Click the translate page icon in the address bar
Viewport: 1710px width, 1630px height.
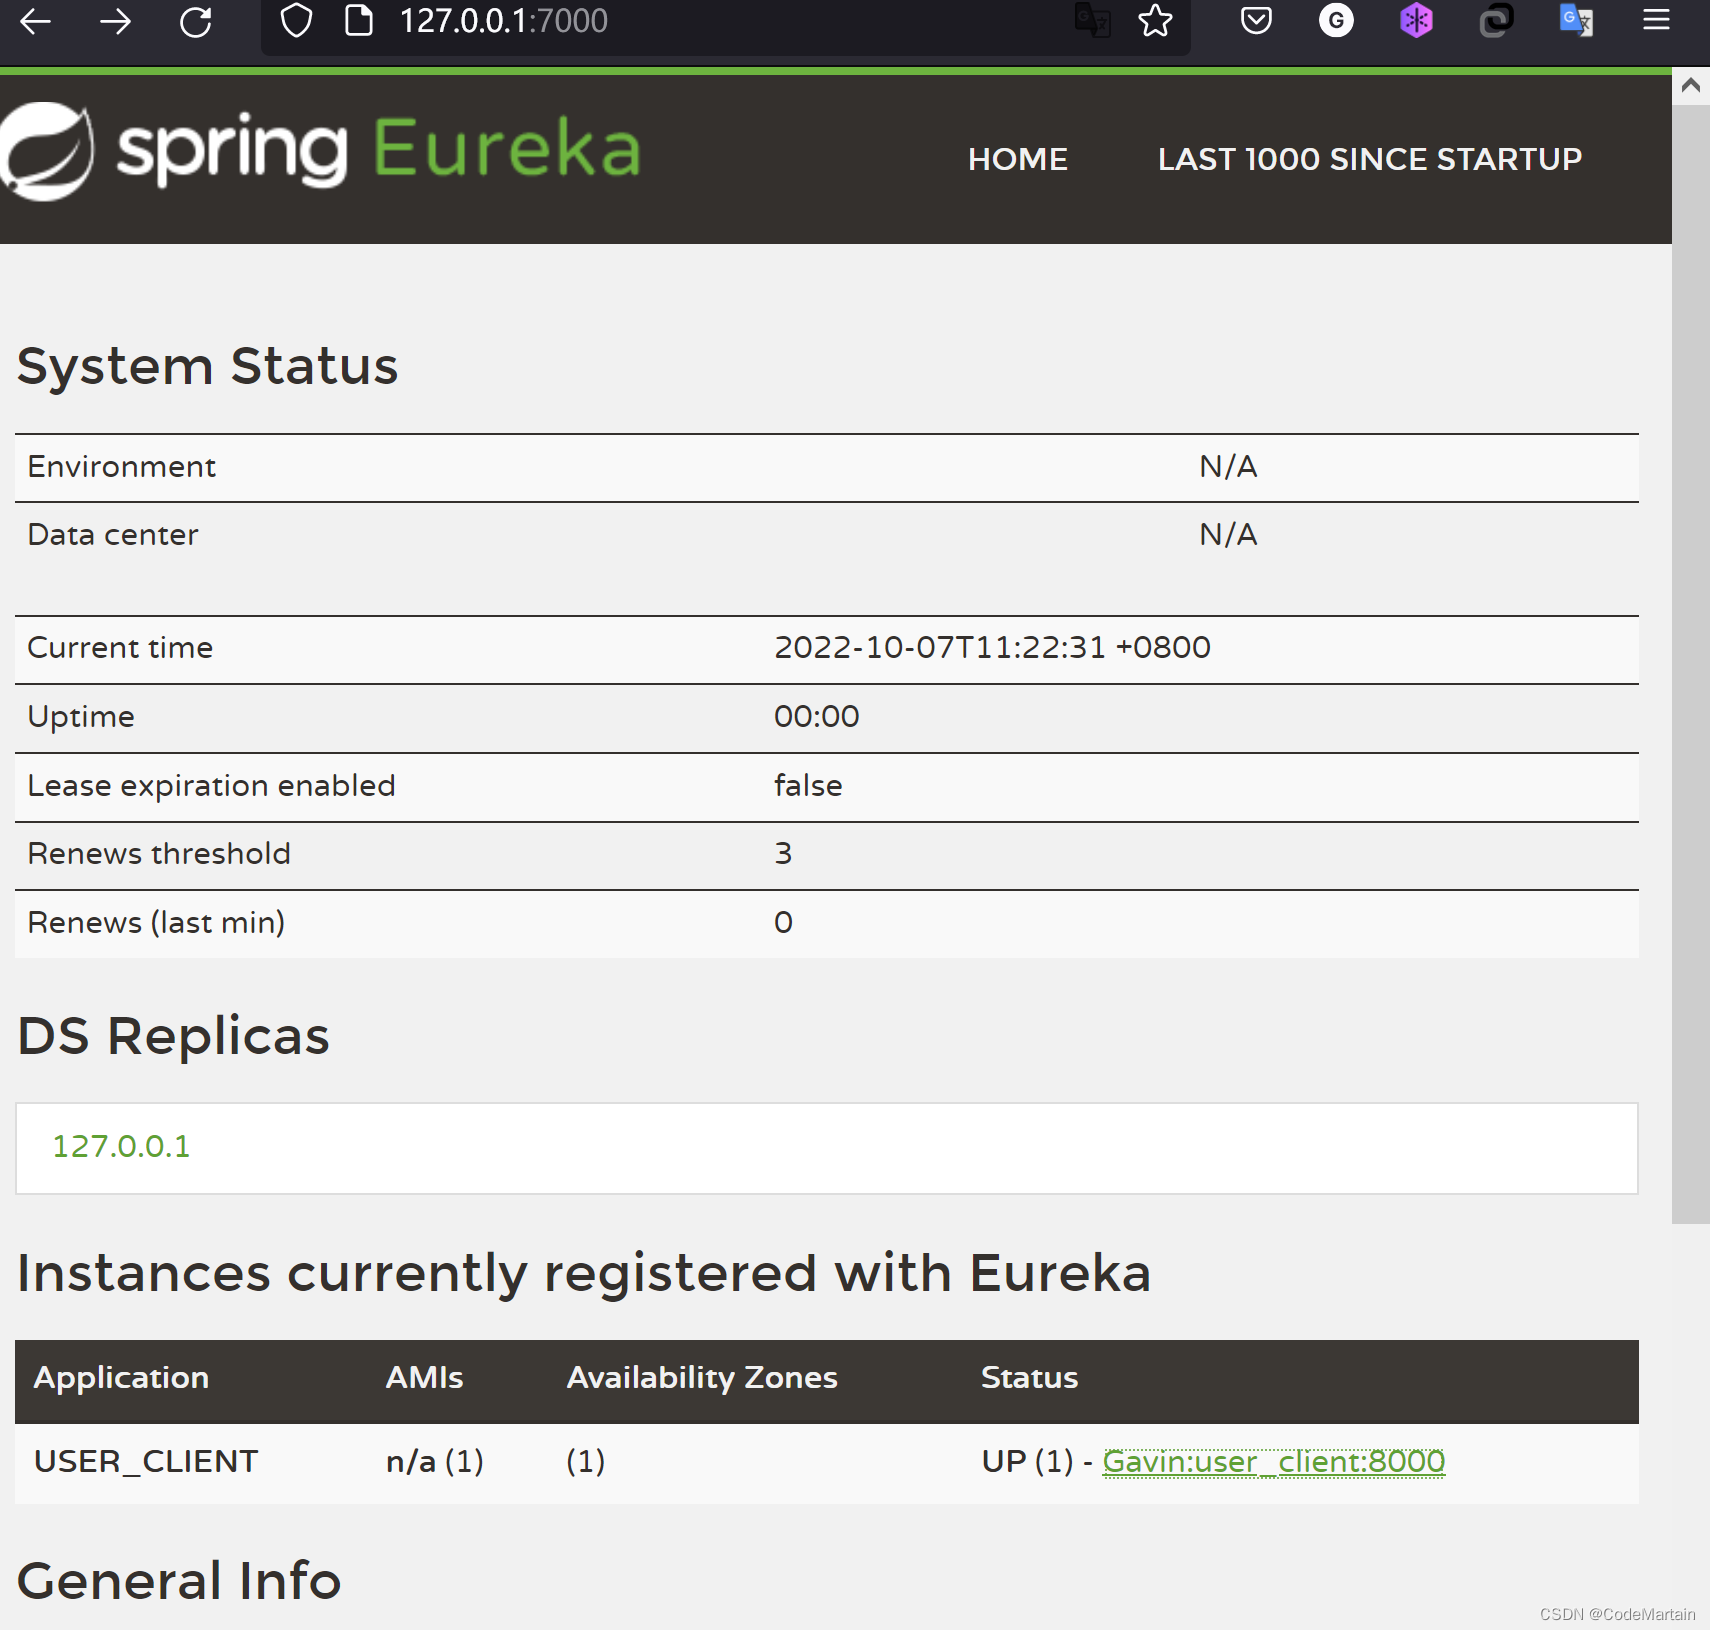pos(1092,21)
